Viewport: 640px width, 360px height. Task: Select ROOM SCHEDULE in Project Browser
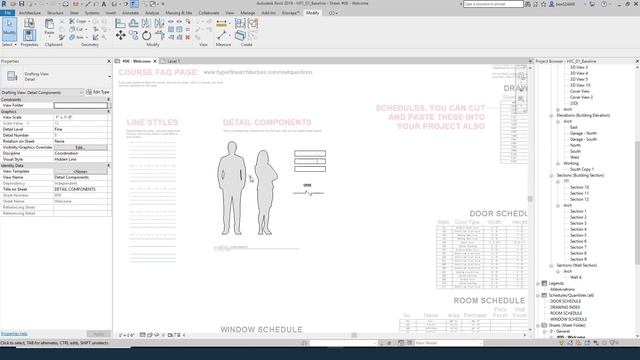[566, 313]
